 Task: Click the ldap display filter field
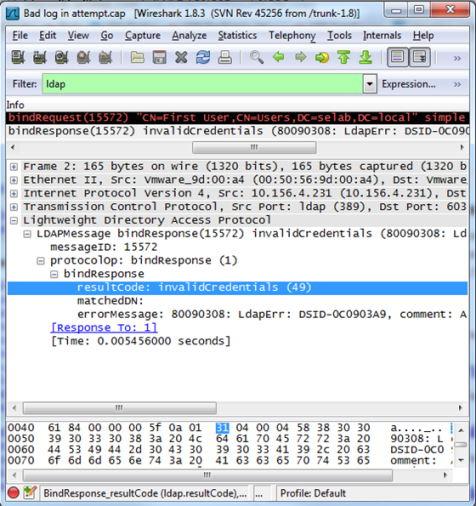(x=202, y=84)
